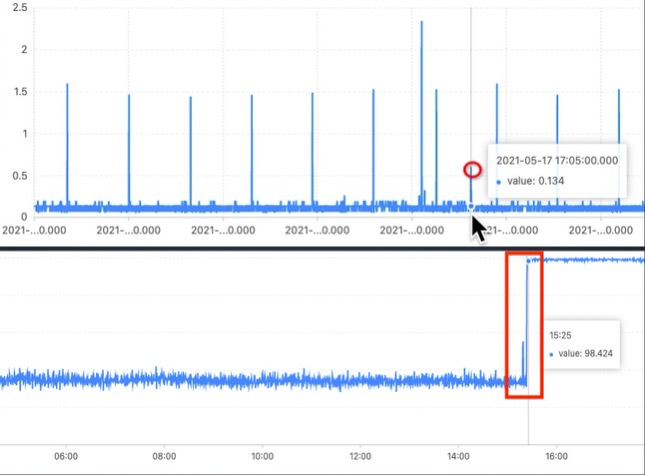Click the 14:00 x-axis label
The width and height of the screenshot is (645, 475).
pyautogui.click(x=458, y=456)
